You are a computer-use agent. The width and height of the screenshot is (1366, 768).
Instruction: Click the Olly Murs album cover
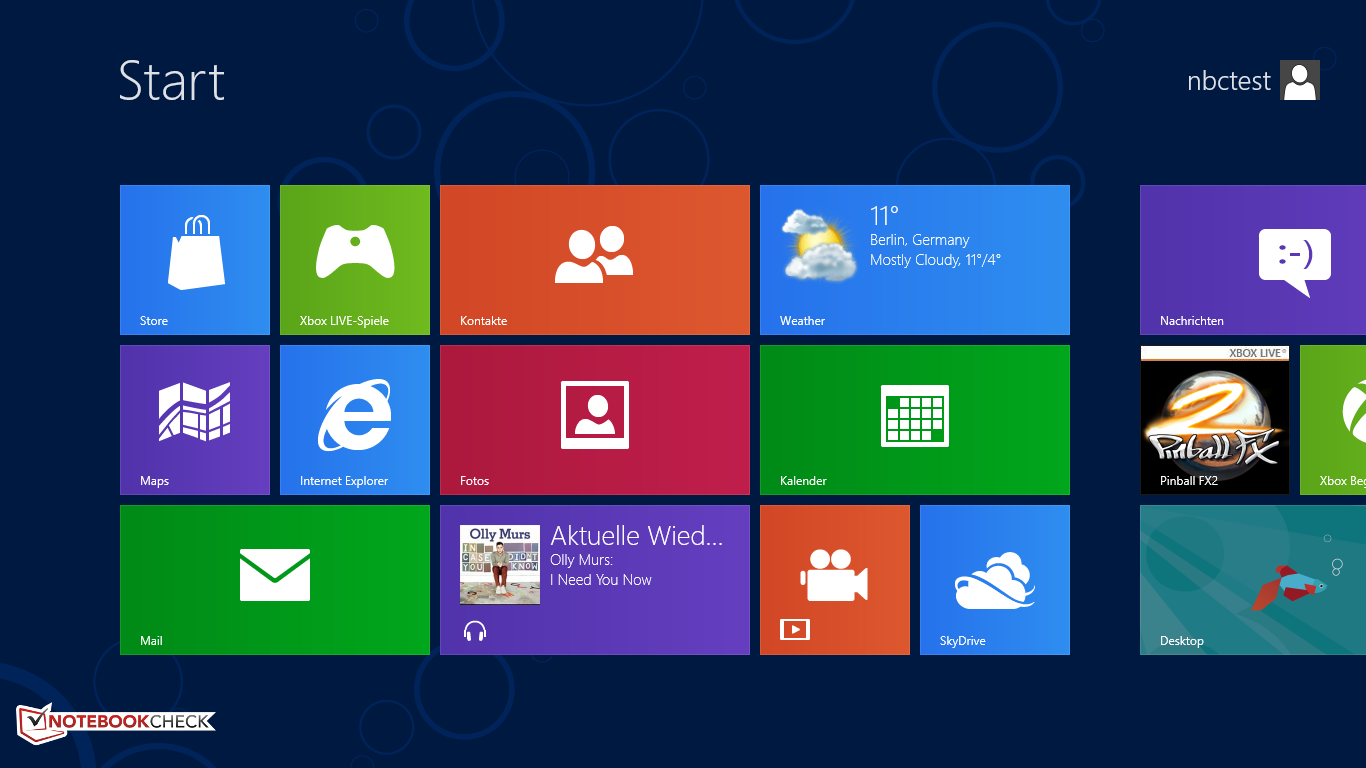coord(500,565)
